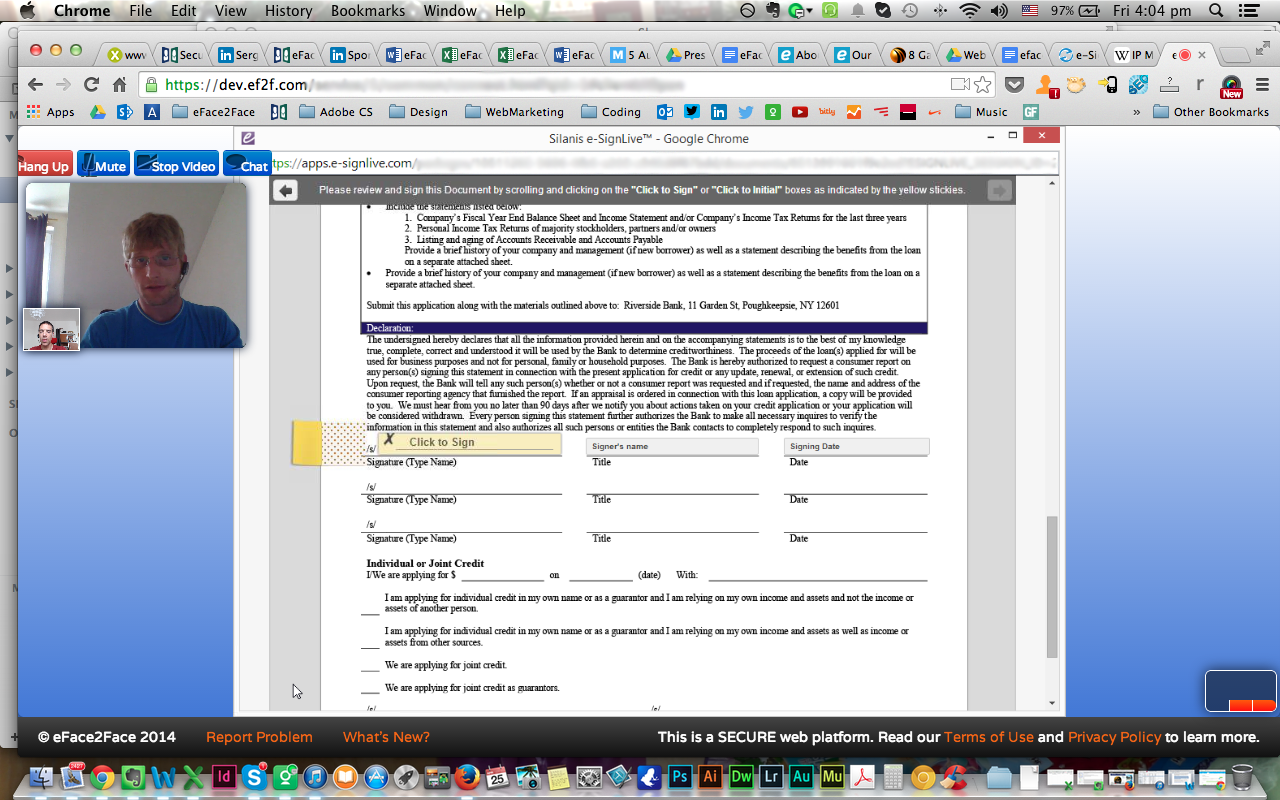Switch to the Serg LinkedIn tab
The width and height of the screenshot is (1280, 800).
[238, 55]
